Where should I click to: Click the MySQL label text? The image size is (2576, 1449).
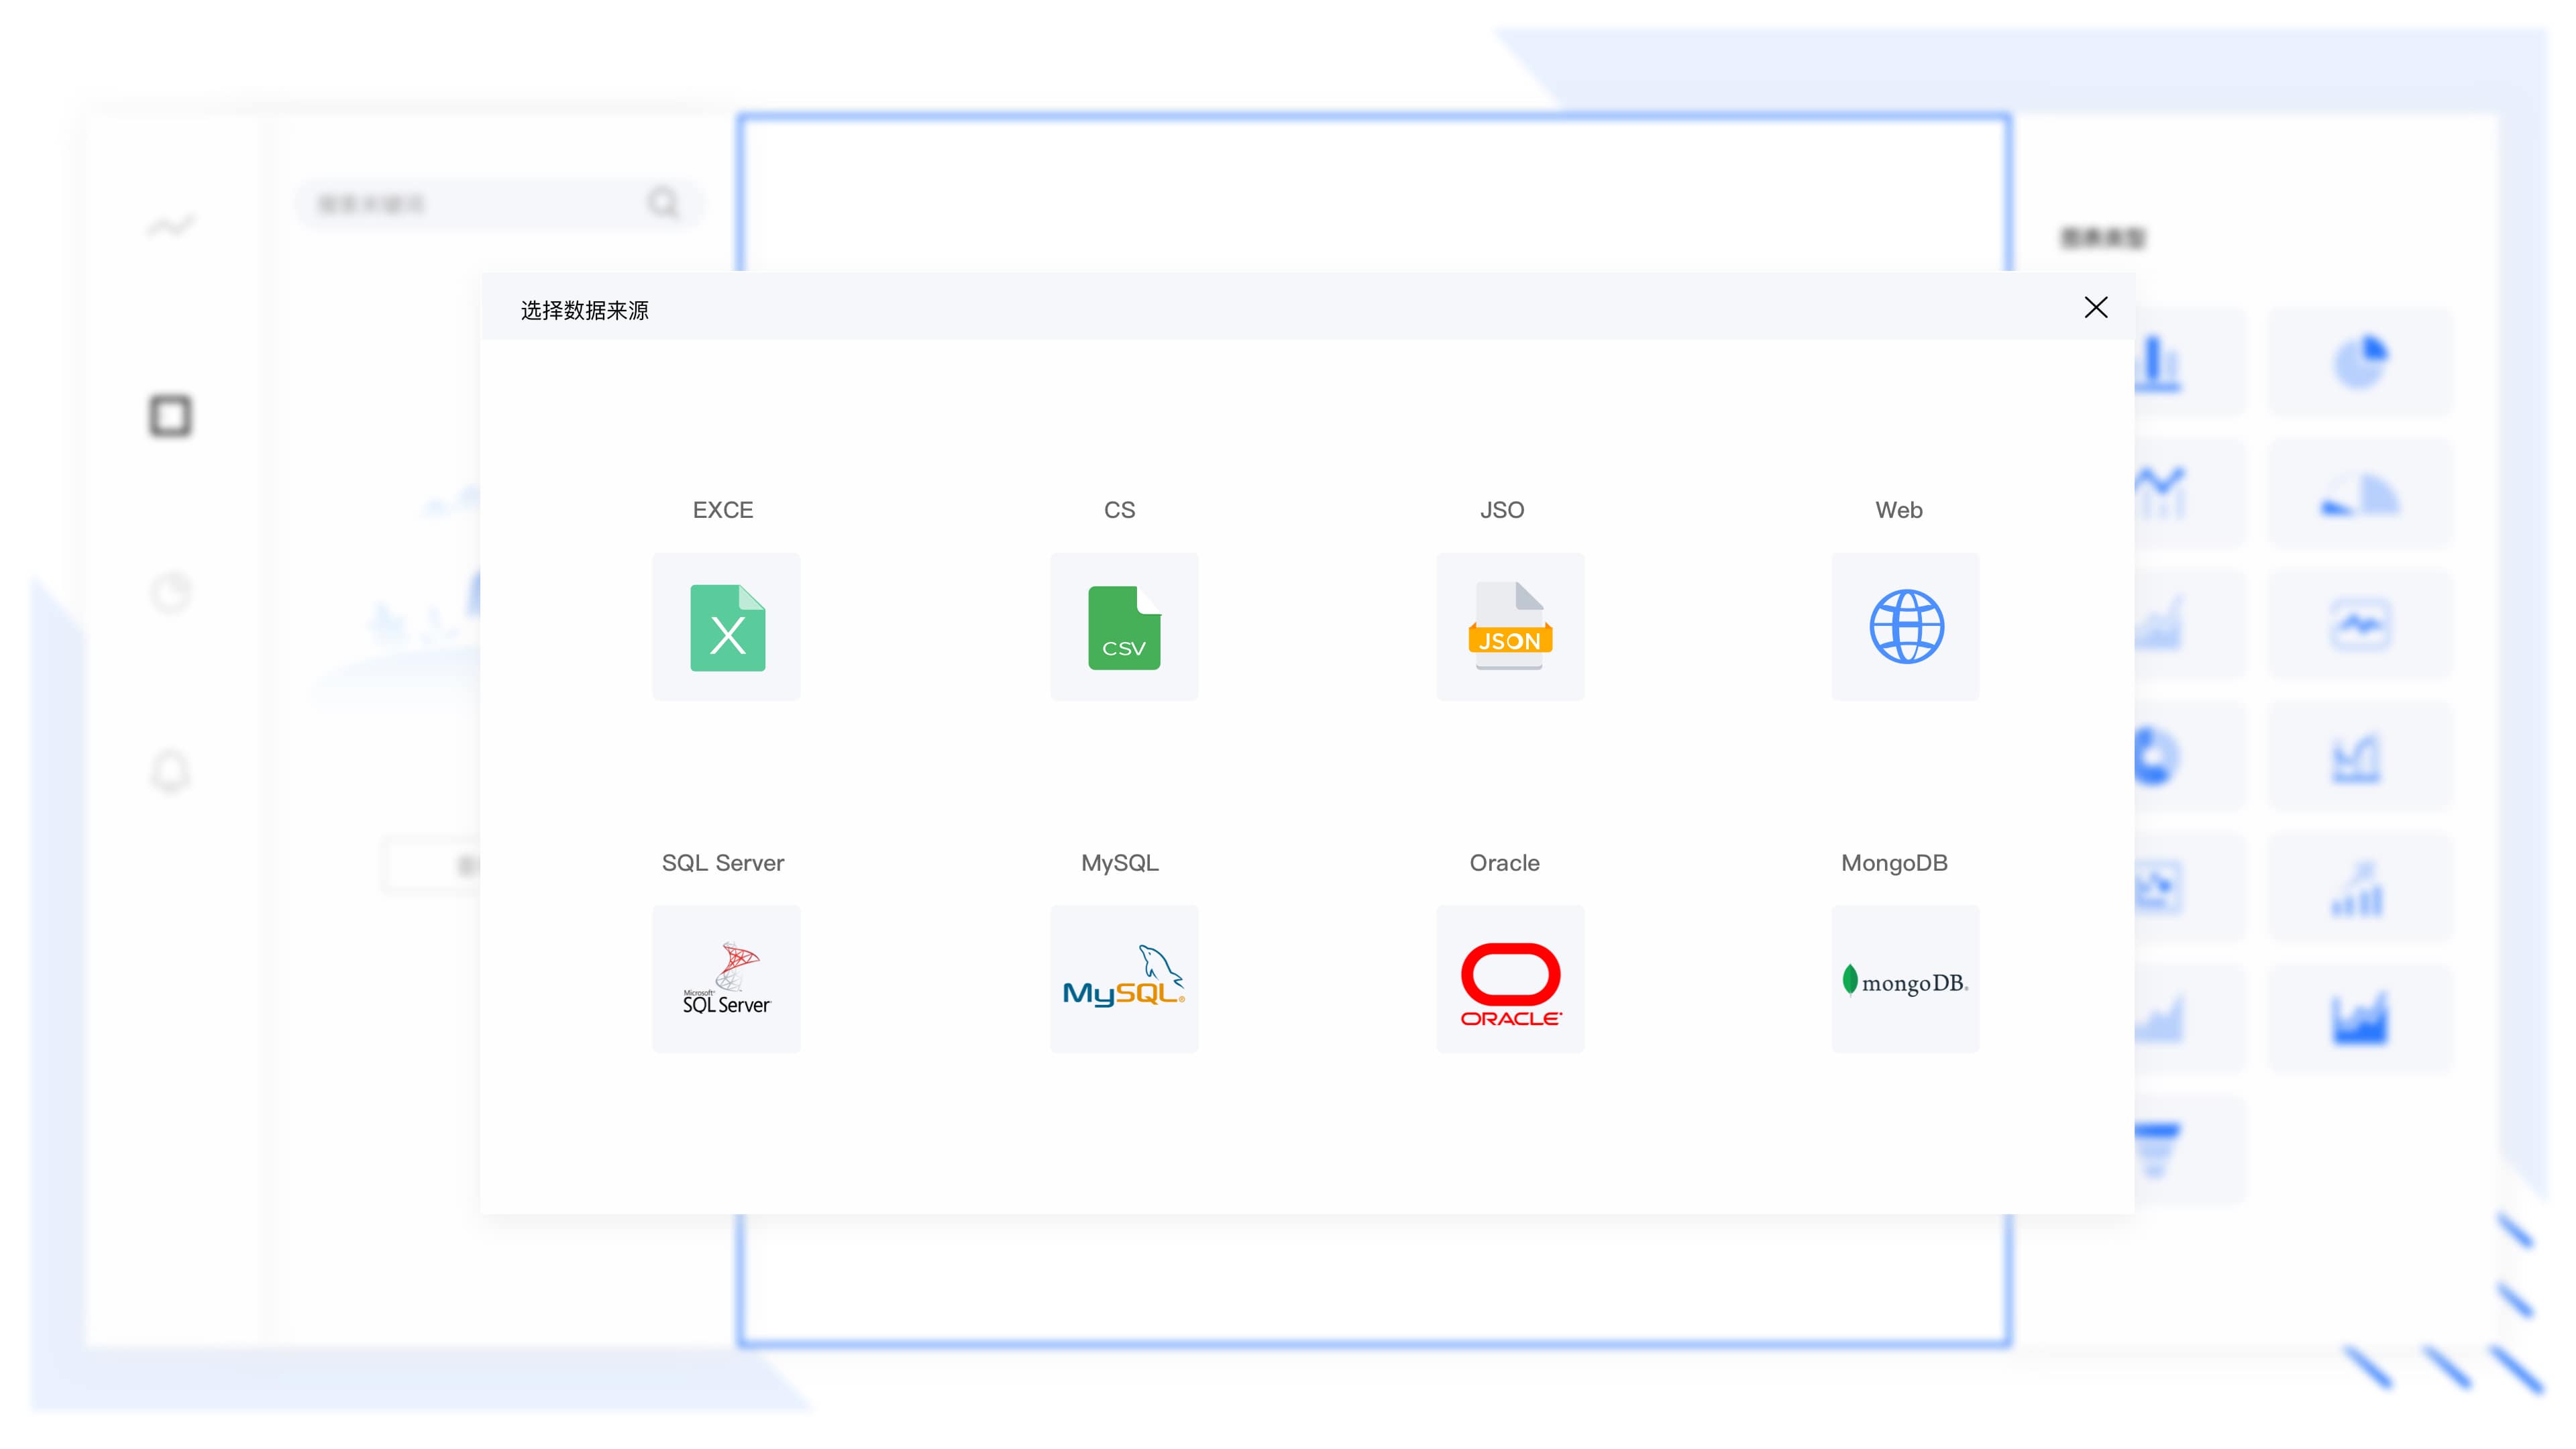point(1120,863)
